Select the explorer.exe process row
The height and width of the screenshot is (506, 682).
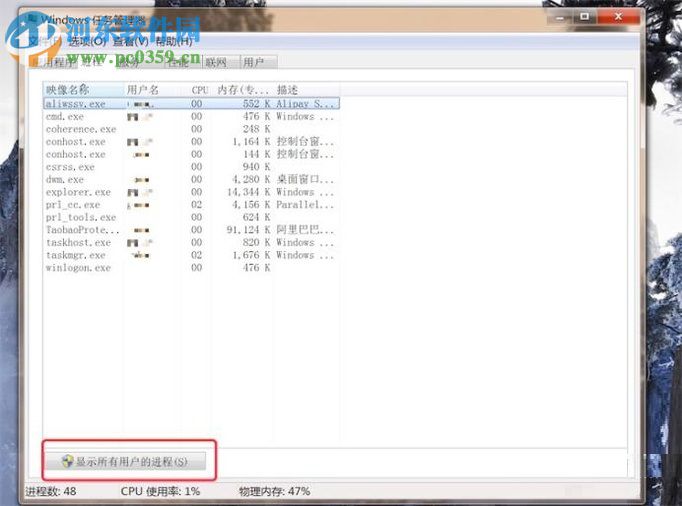191,192
